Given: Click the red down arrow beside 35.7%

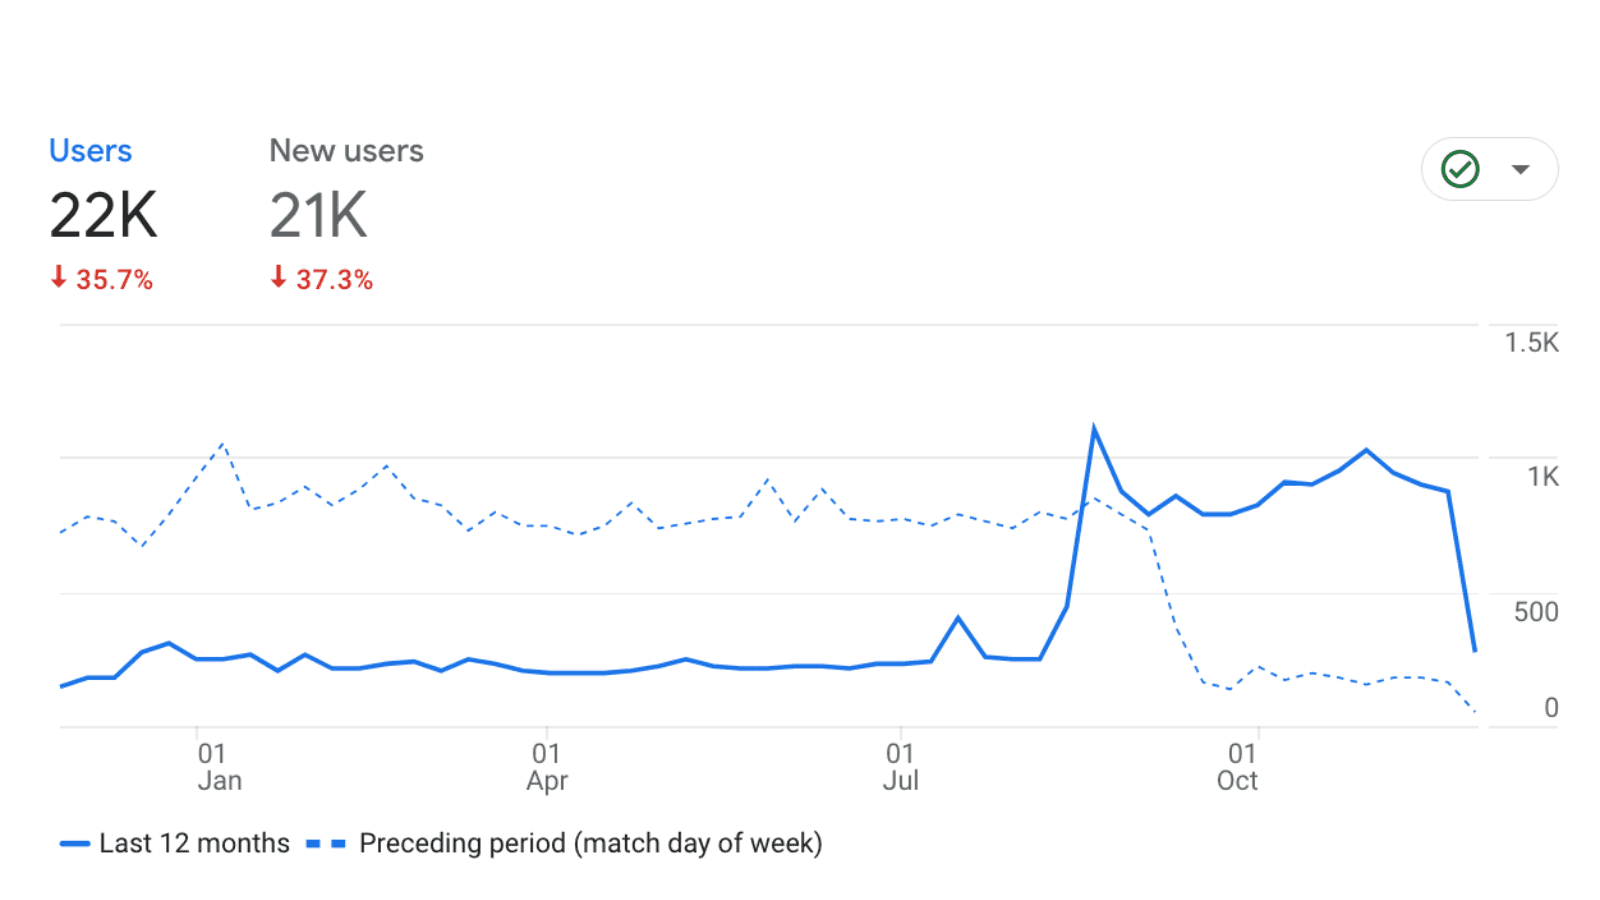Looking at the screenshot, I should pyautogui.click(x=59, y=277).
